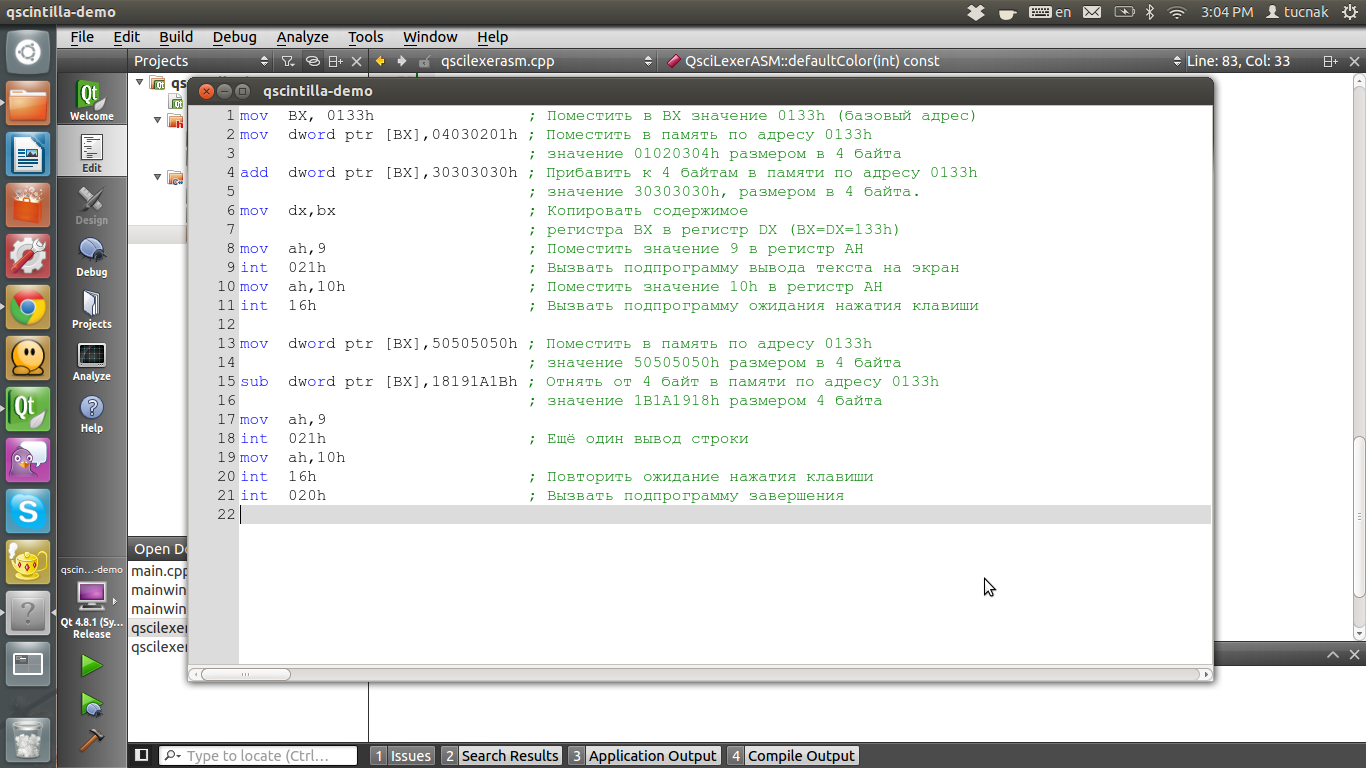
Task: Click the 'sub' instruction on line 15
Action: (254, 382)
